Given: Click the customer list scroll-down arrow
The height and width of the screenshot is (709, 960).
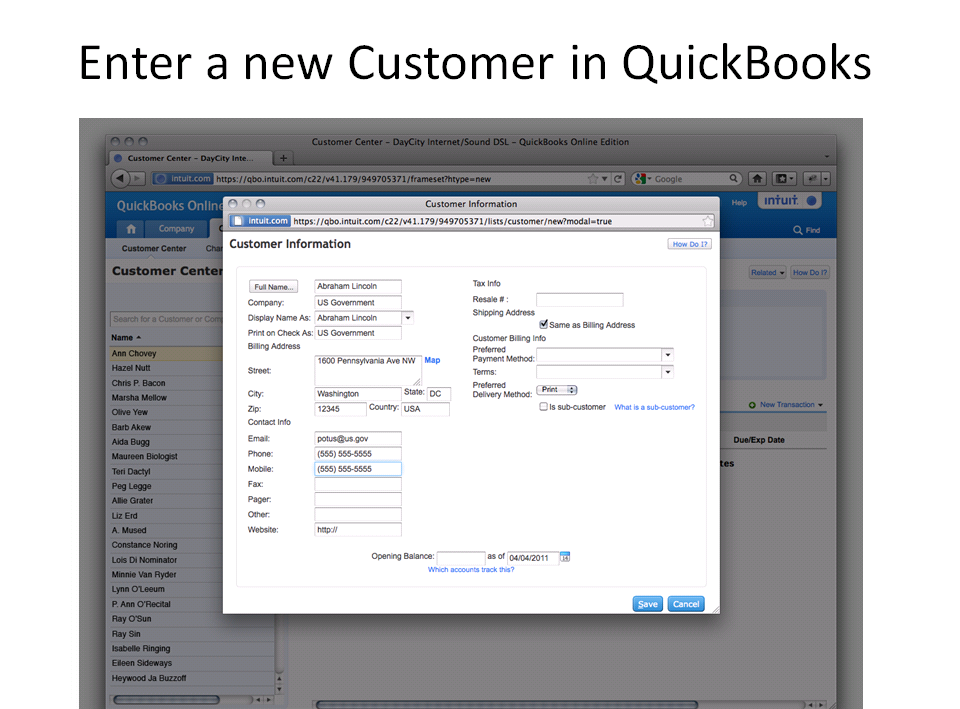Looking at the screenshot, I should click(279, 689).
